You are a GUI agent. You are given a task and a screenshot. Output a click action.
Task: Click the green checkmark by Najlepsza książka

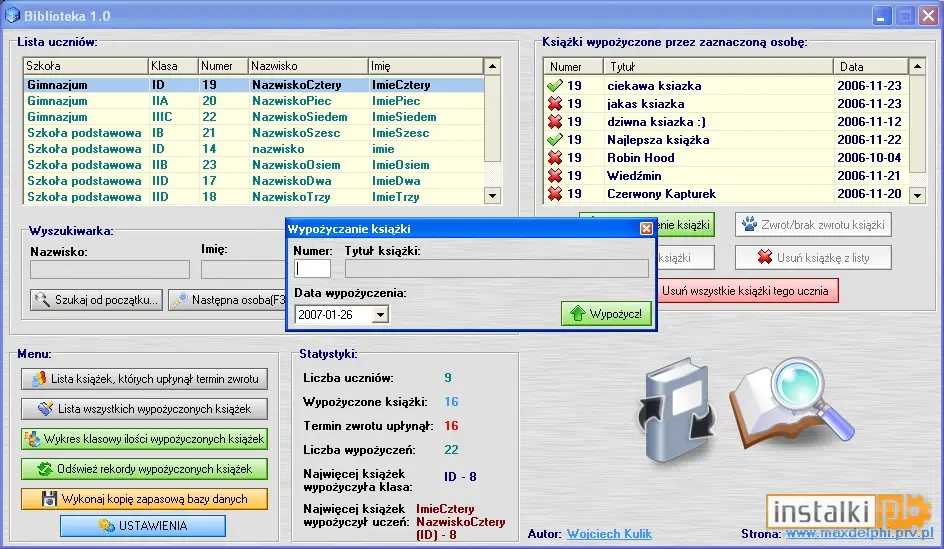pos(554,140)
